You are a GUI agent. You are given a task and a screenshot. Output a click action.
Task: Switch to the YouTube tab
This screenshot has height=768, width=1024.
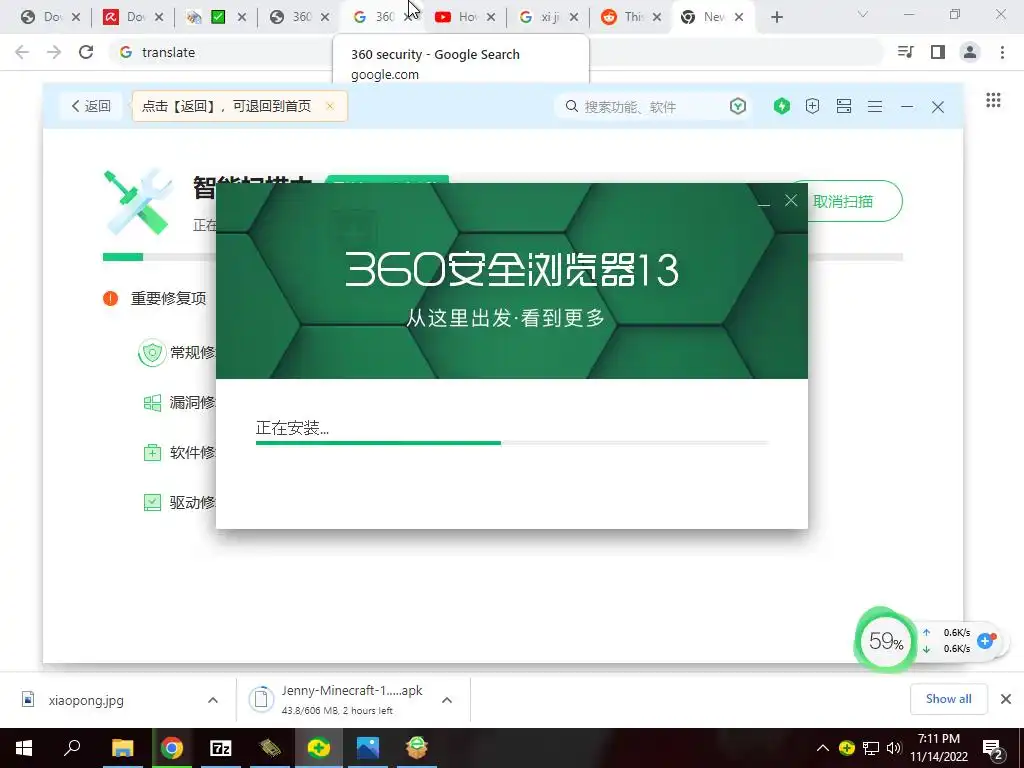pyautogui.click(x=465, y=17)
